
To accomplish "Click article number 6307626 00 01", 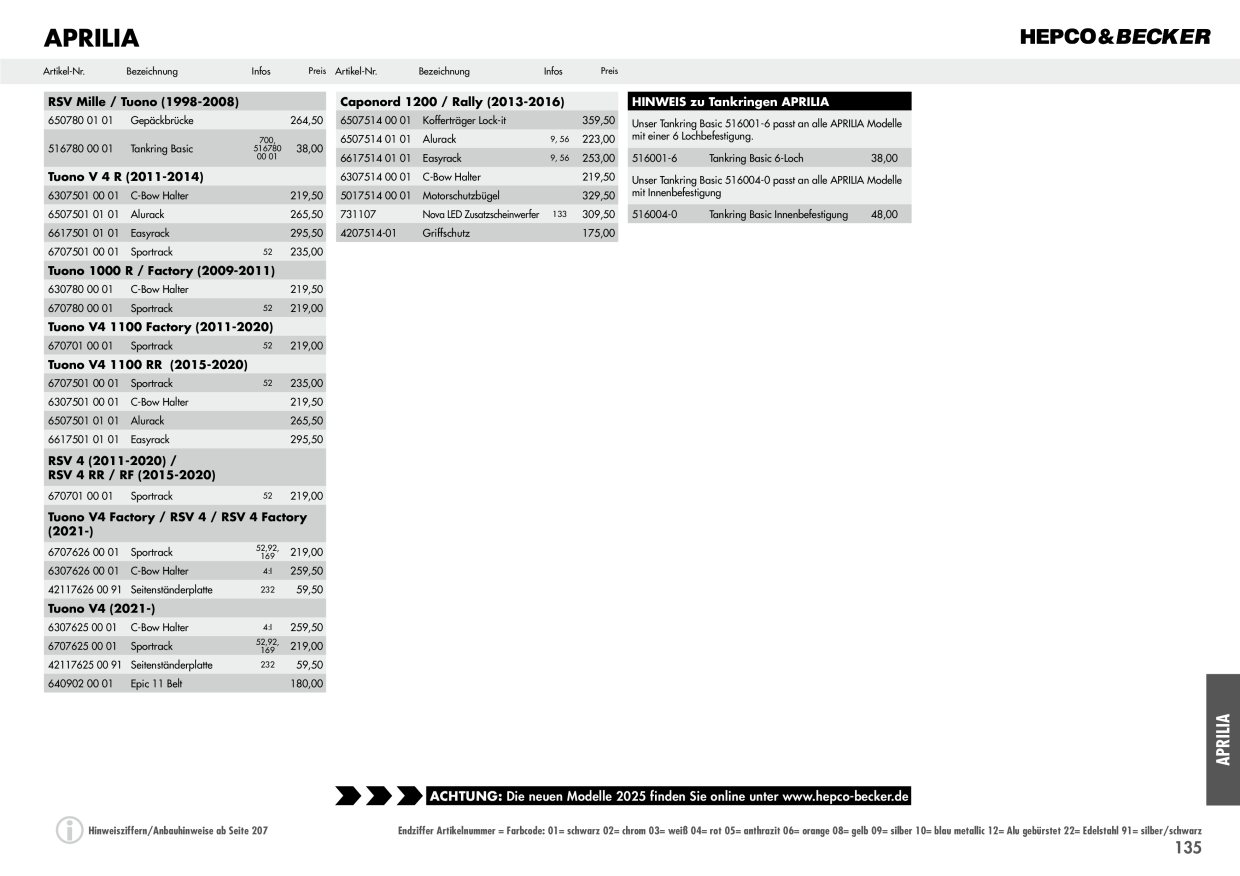I will 83,571.
